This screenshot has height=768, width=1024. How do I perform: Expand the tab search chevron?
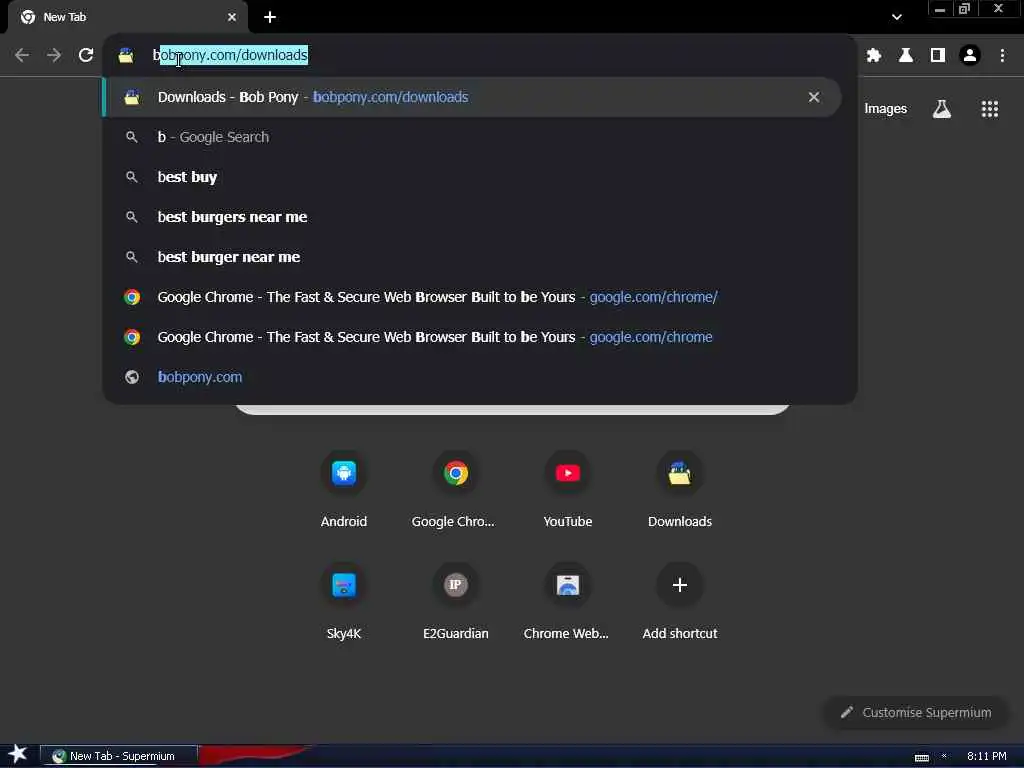point(897,17)
